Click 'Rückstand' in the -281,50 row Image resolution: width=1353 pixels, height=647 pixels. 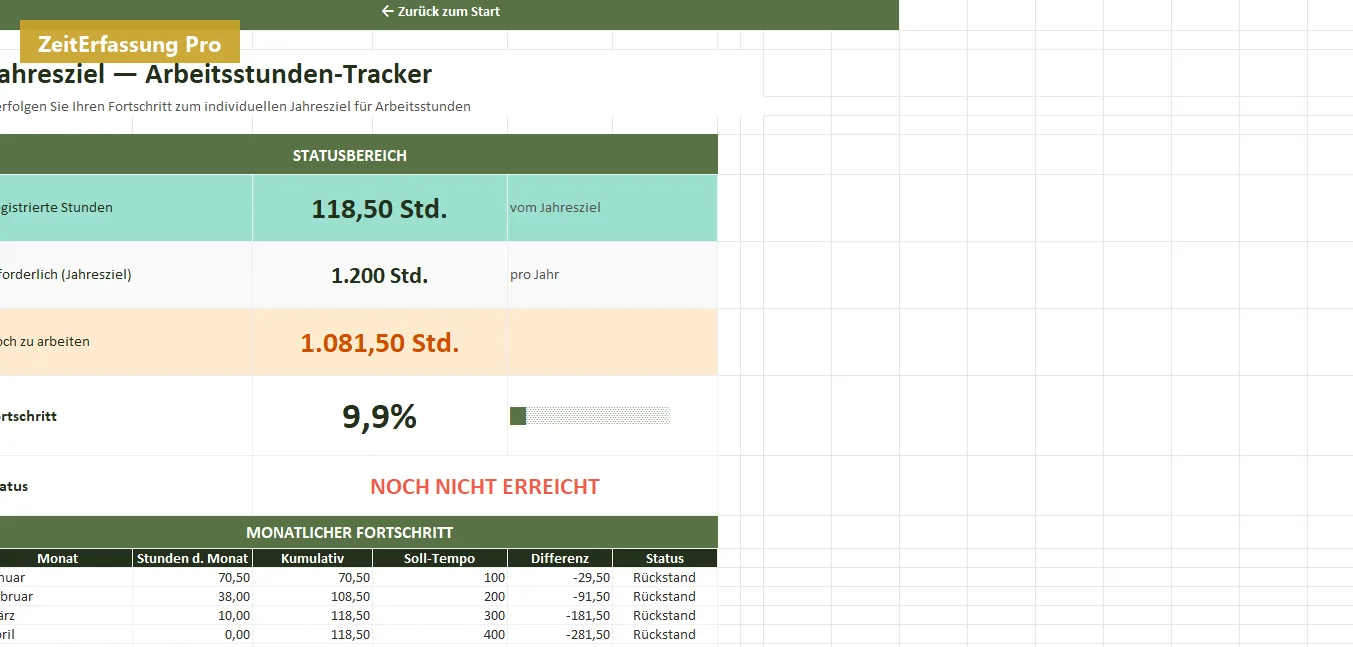pyautogui.click(x=665, y=634)
